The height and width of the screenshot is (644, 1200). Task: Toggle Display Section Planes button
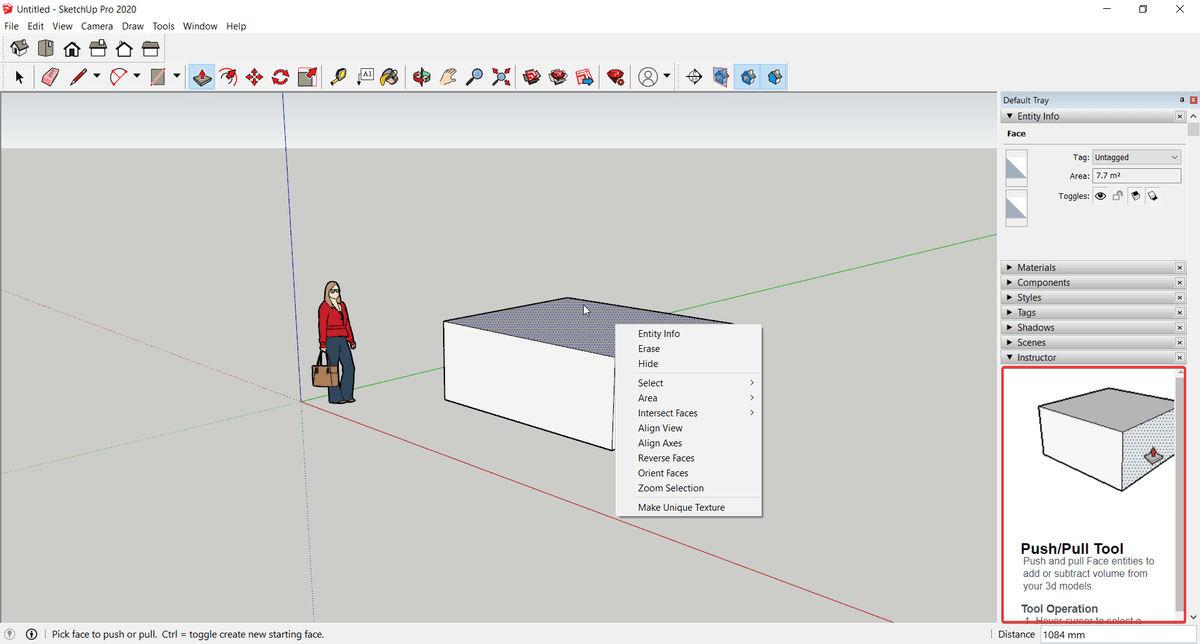[721, 77]
